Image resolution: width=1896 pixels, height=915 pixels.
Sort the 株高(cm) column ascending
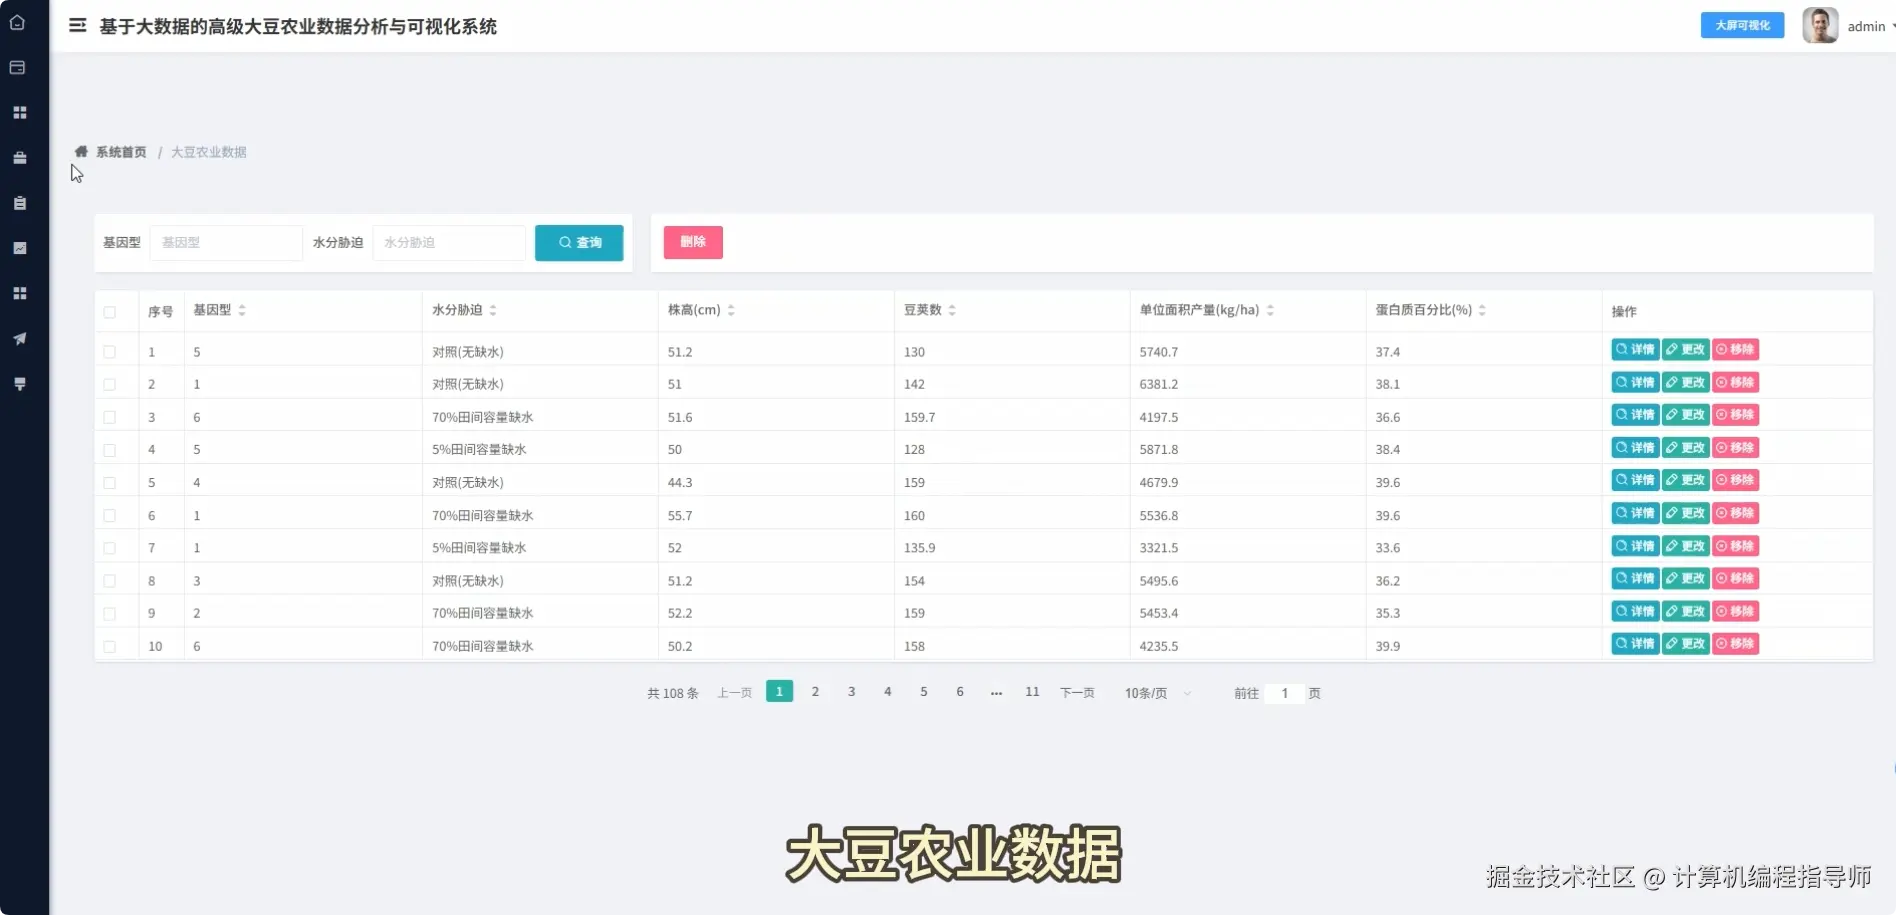(731, 305)
